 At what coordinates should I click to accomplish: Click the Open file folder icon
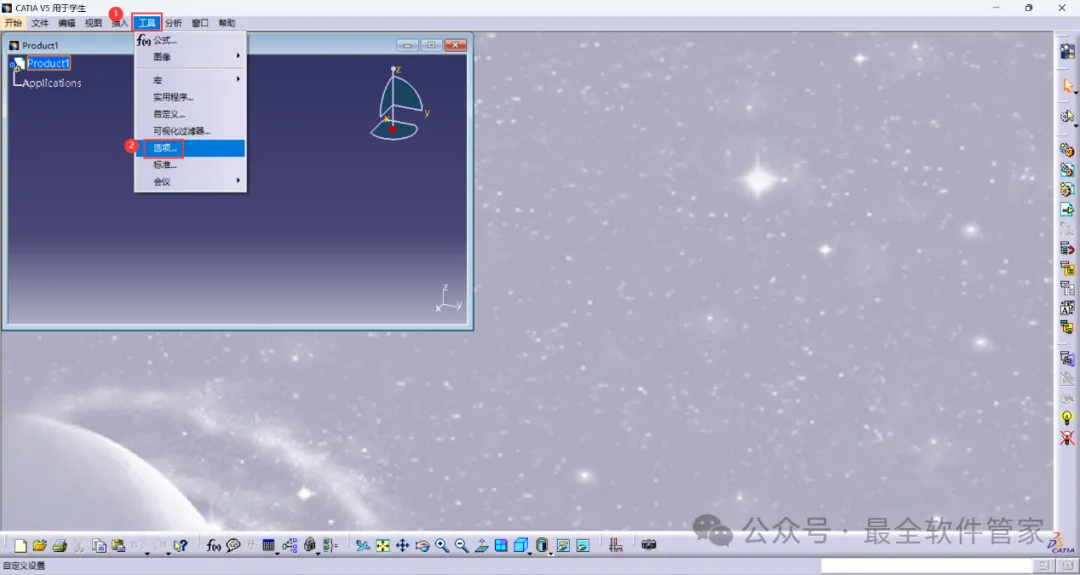click(x=40, y=546)
